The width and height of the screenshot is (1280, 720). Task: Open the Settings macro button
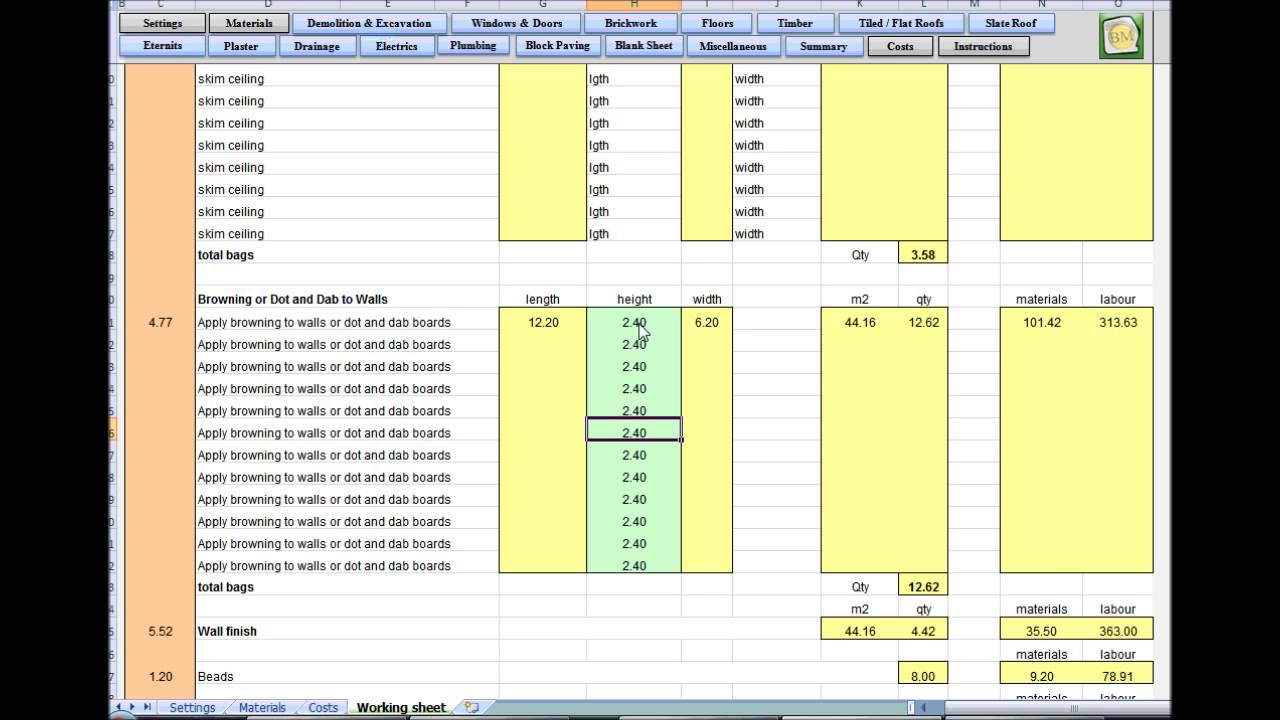pyautogui.click(x=163, y=23)
